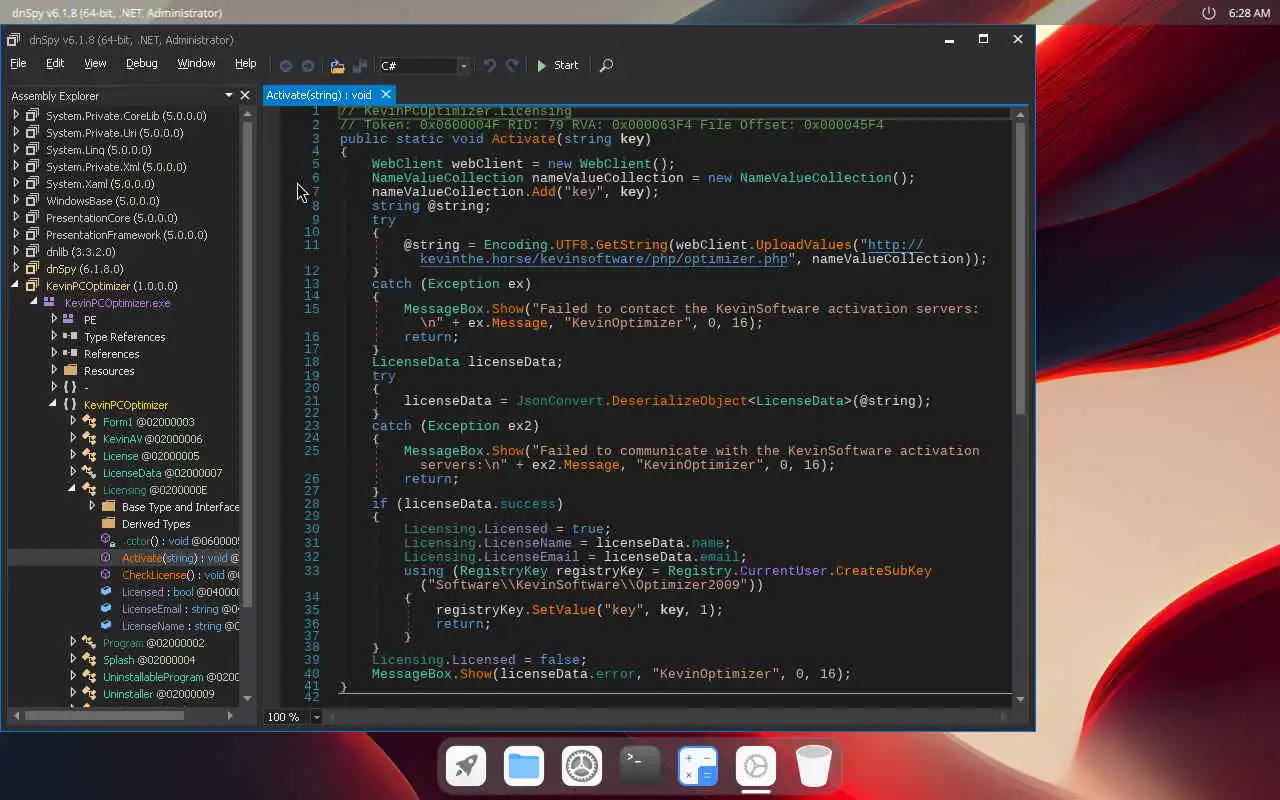Click the KevinAV class icon
Screen dimensions: 1280x800
tap(89, 439)
